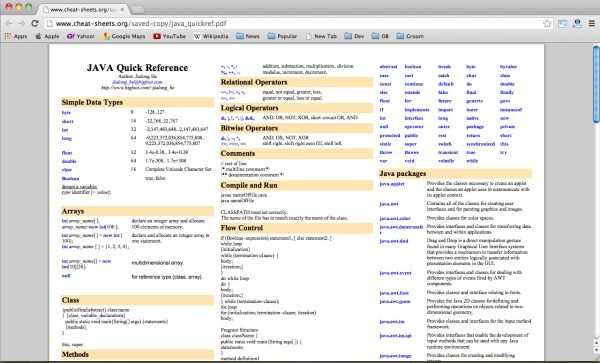Image resolution: width=600 pixels, height=363 pixels.
Task: Click the 'protected' keyword
Action: coord(390,136)
